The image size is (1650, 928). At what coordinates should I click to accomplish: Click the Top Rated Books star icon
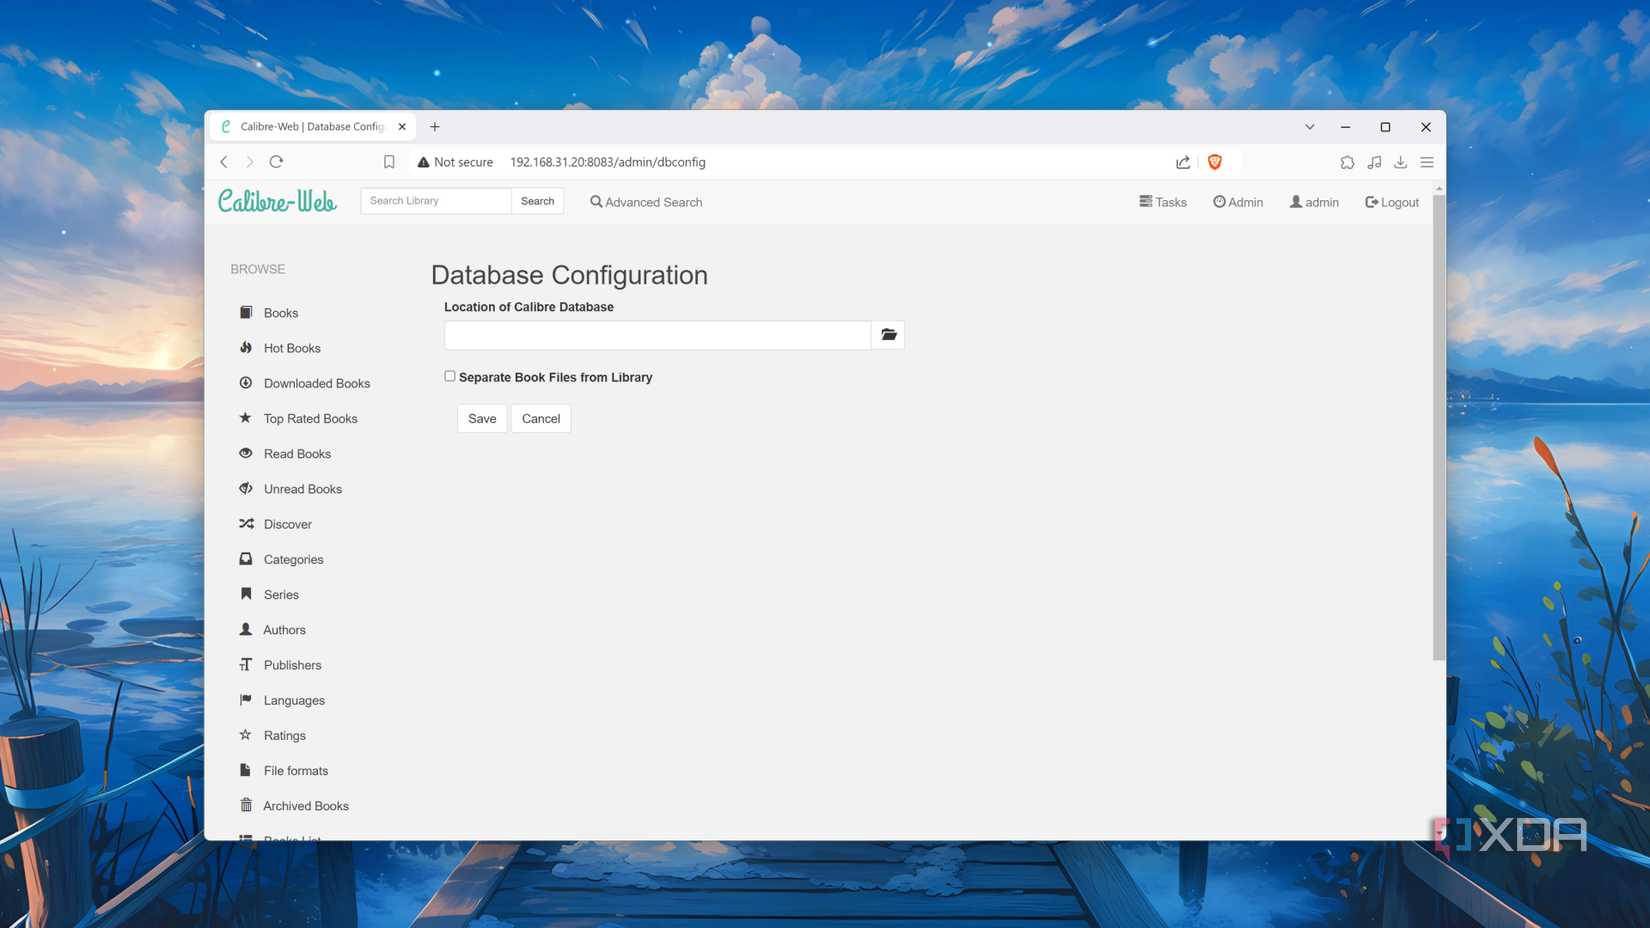pos(246,418)
